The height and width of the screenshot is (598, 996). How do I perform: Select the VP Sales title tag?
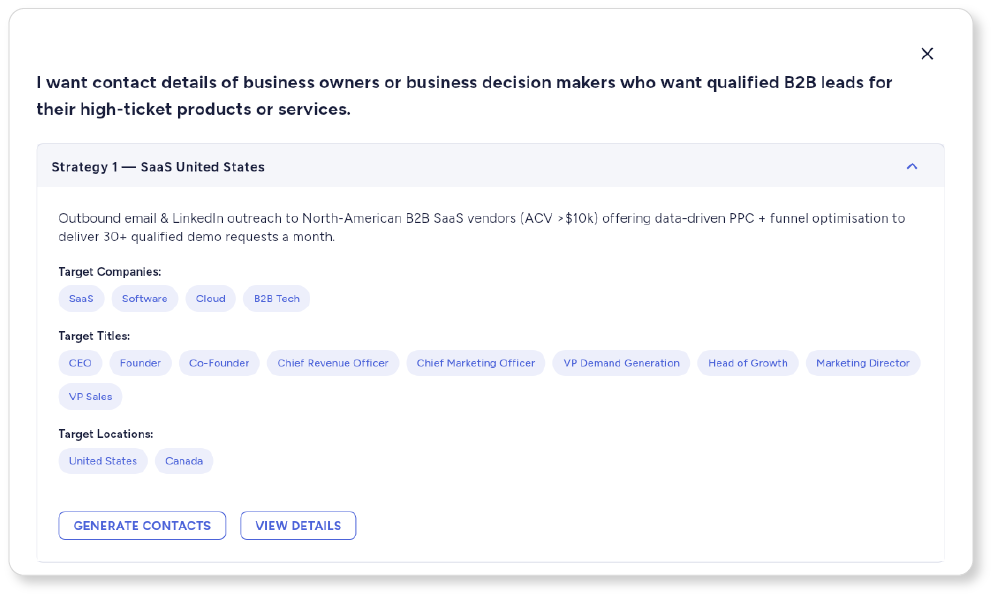91,397
